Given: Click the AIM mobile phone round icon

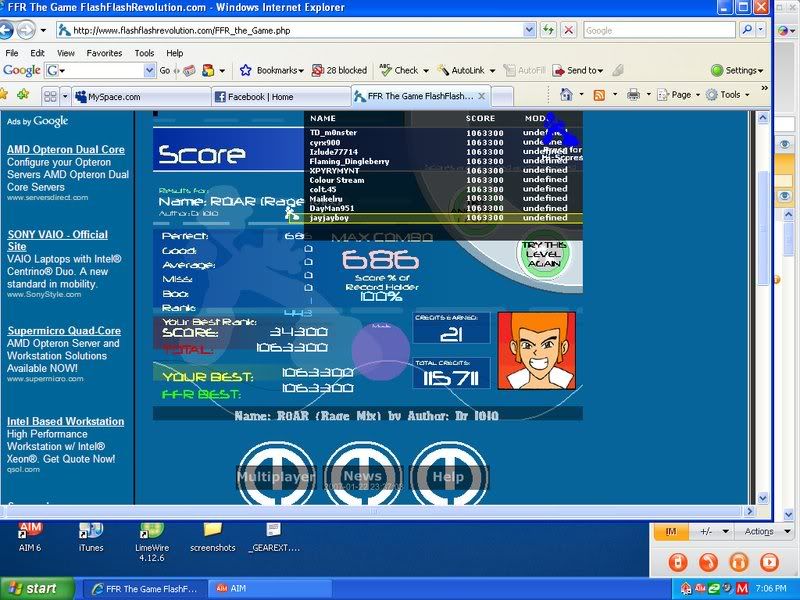Looking at the screenshot, I should 678,562.
